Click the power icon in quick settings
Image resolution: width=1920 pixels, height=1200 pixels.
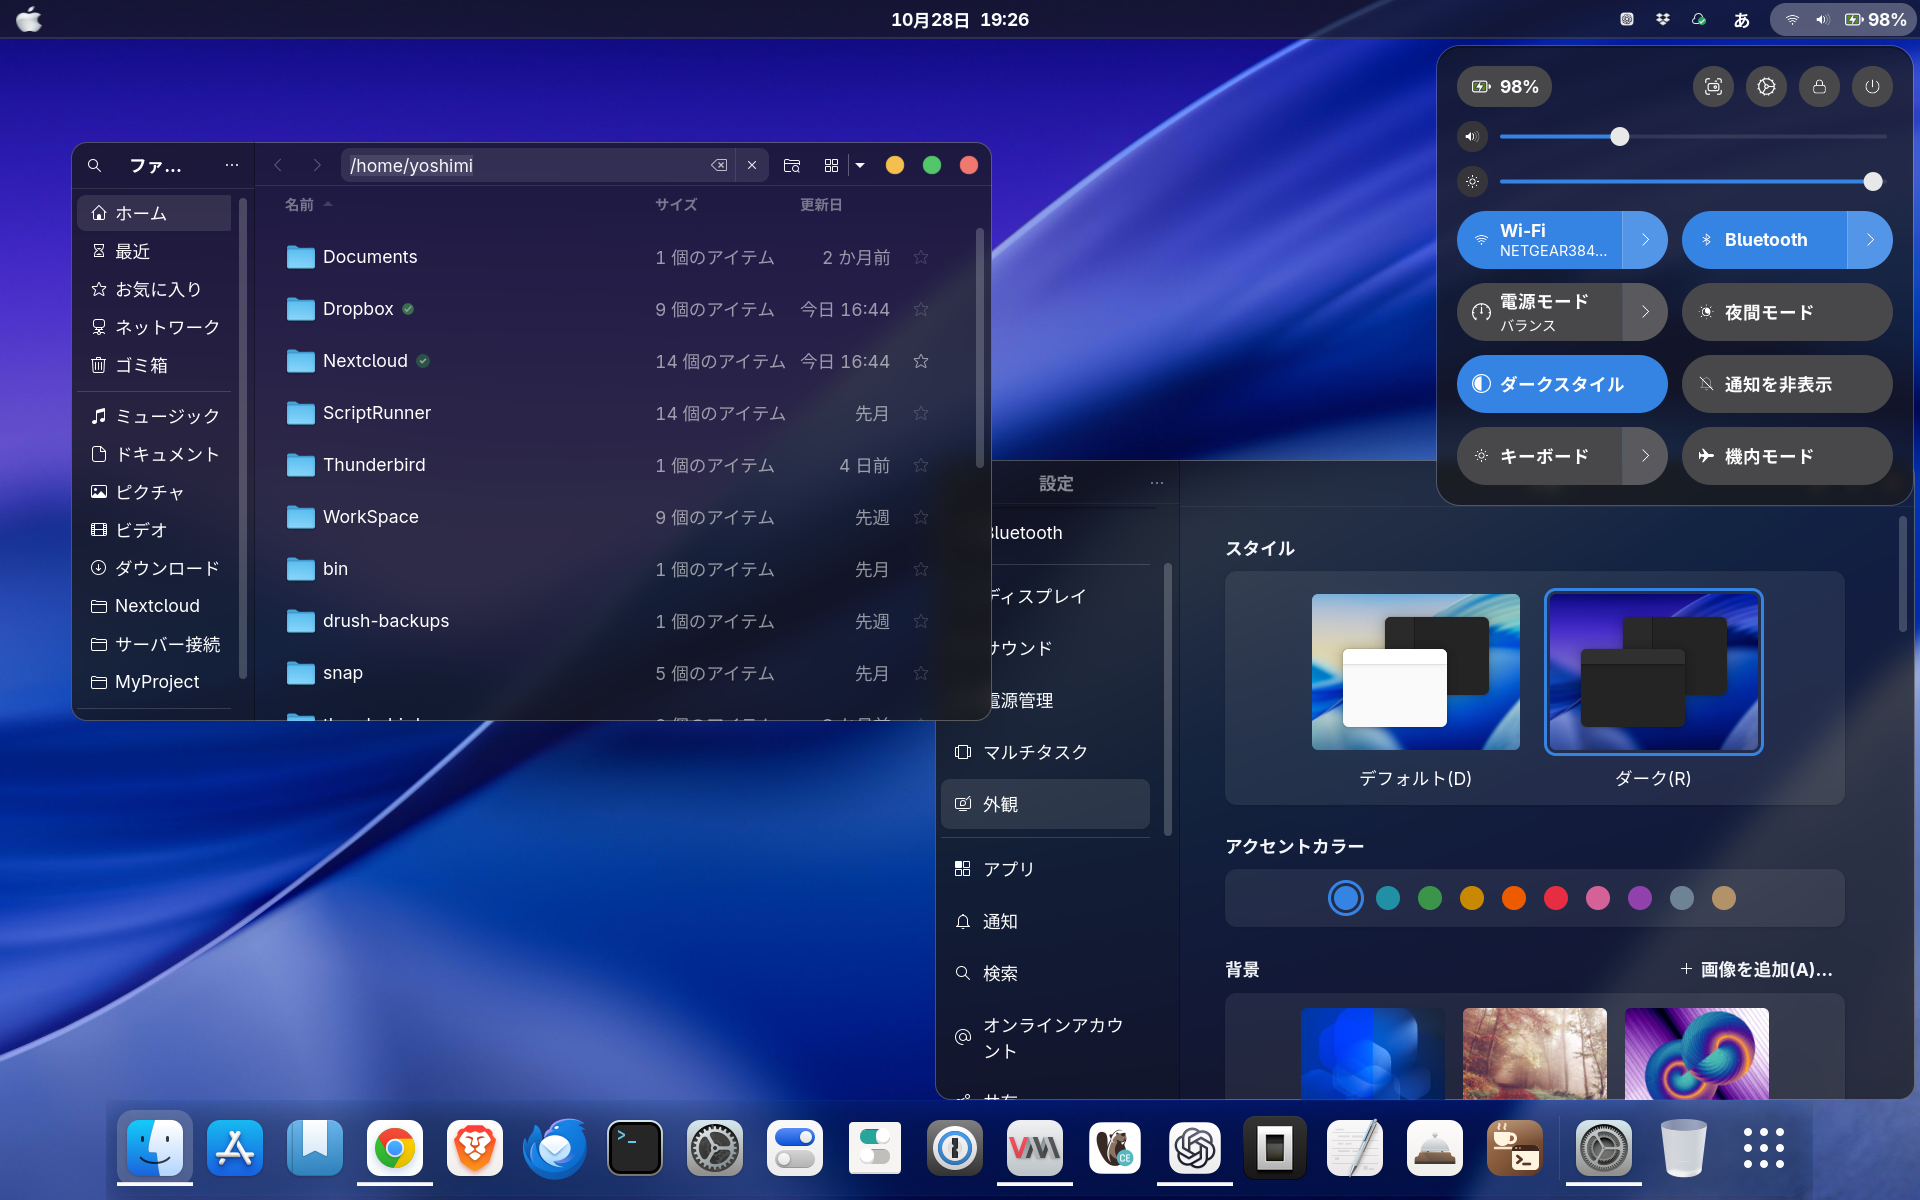point(1872,87)
